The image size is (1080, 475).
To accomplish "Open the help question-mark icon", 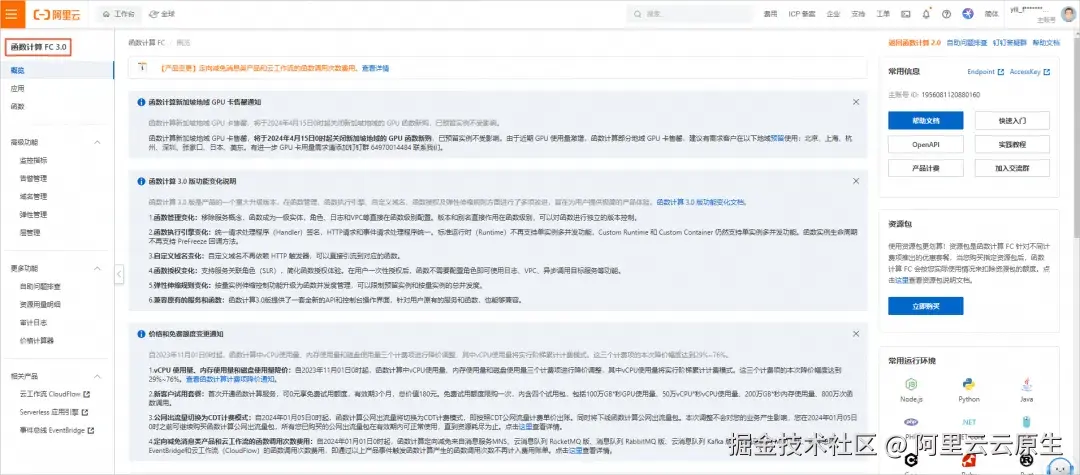I will [946, 14].
